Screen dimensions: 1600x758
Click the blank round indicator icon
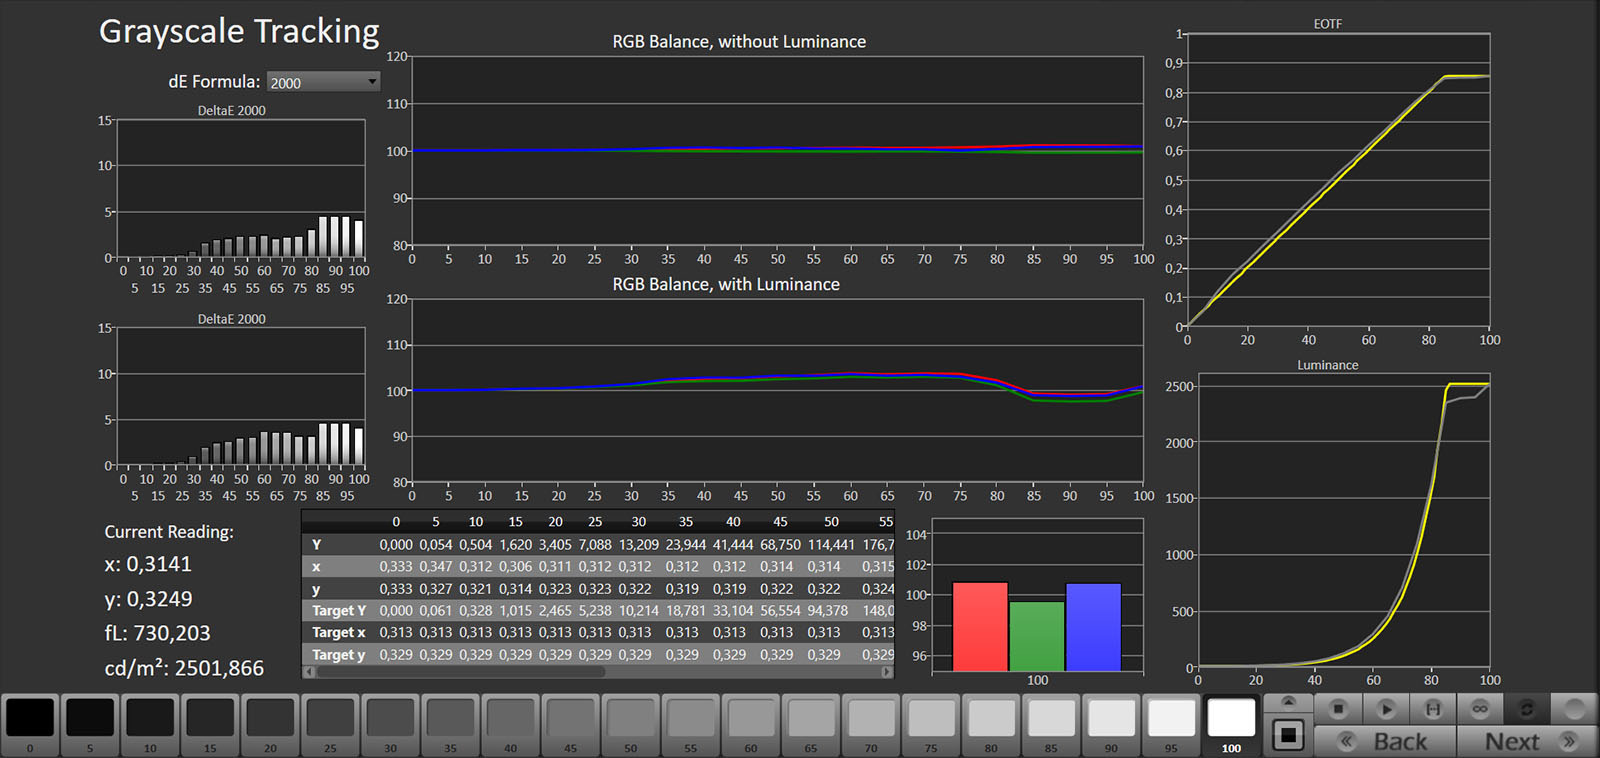coord(1574,709)
